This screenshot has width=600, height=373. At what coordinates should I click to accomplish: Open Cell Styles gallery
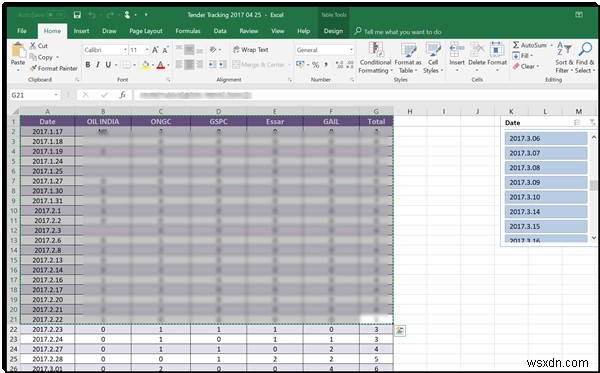click(433, 58)
